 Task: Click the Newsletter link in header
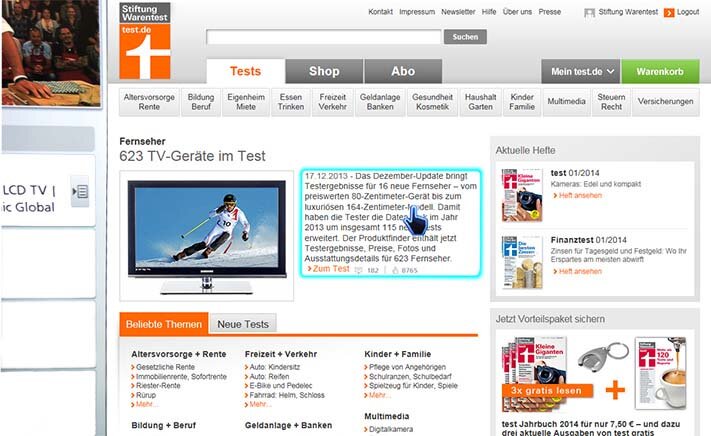point(458,12)
